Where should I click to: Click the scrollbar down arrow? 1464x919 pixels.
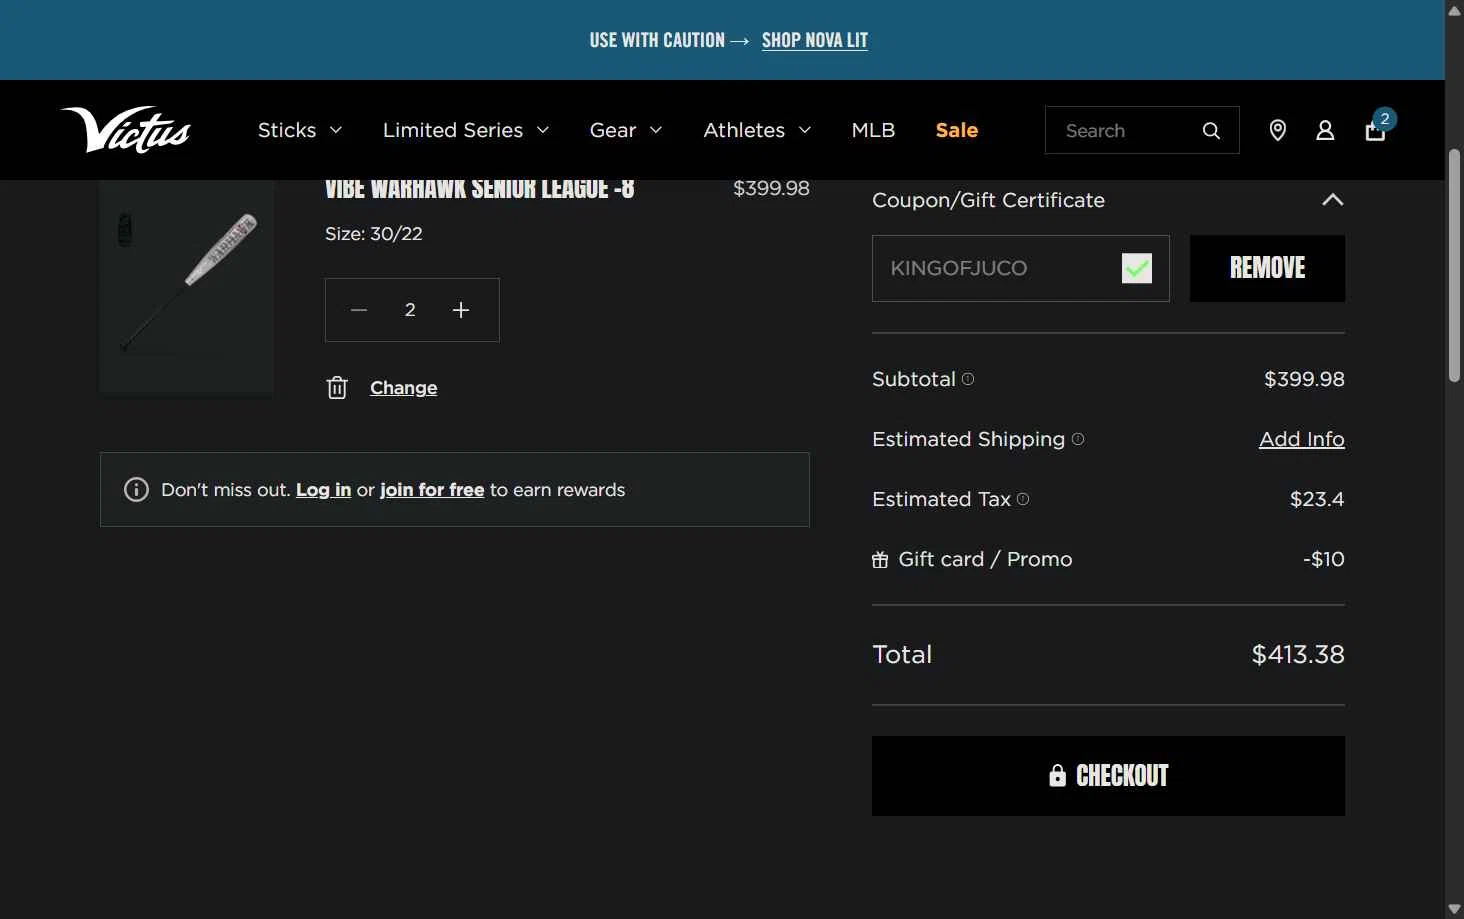pos(1454,909)
